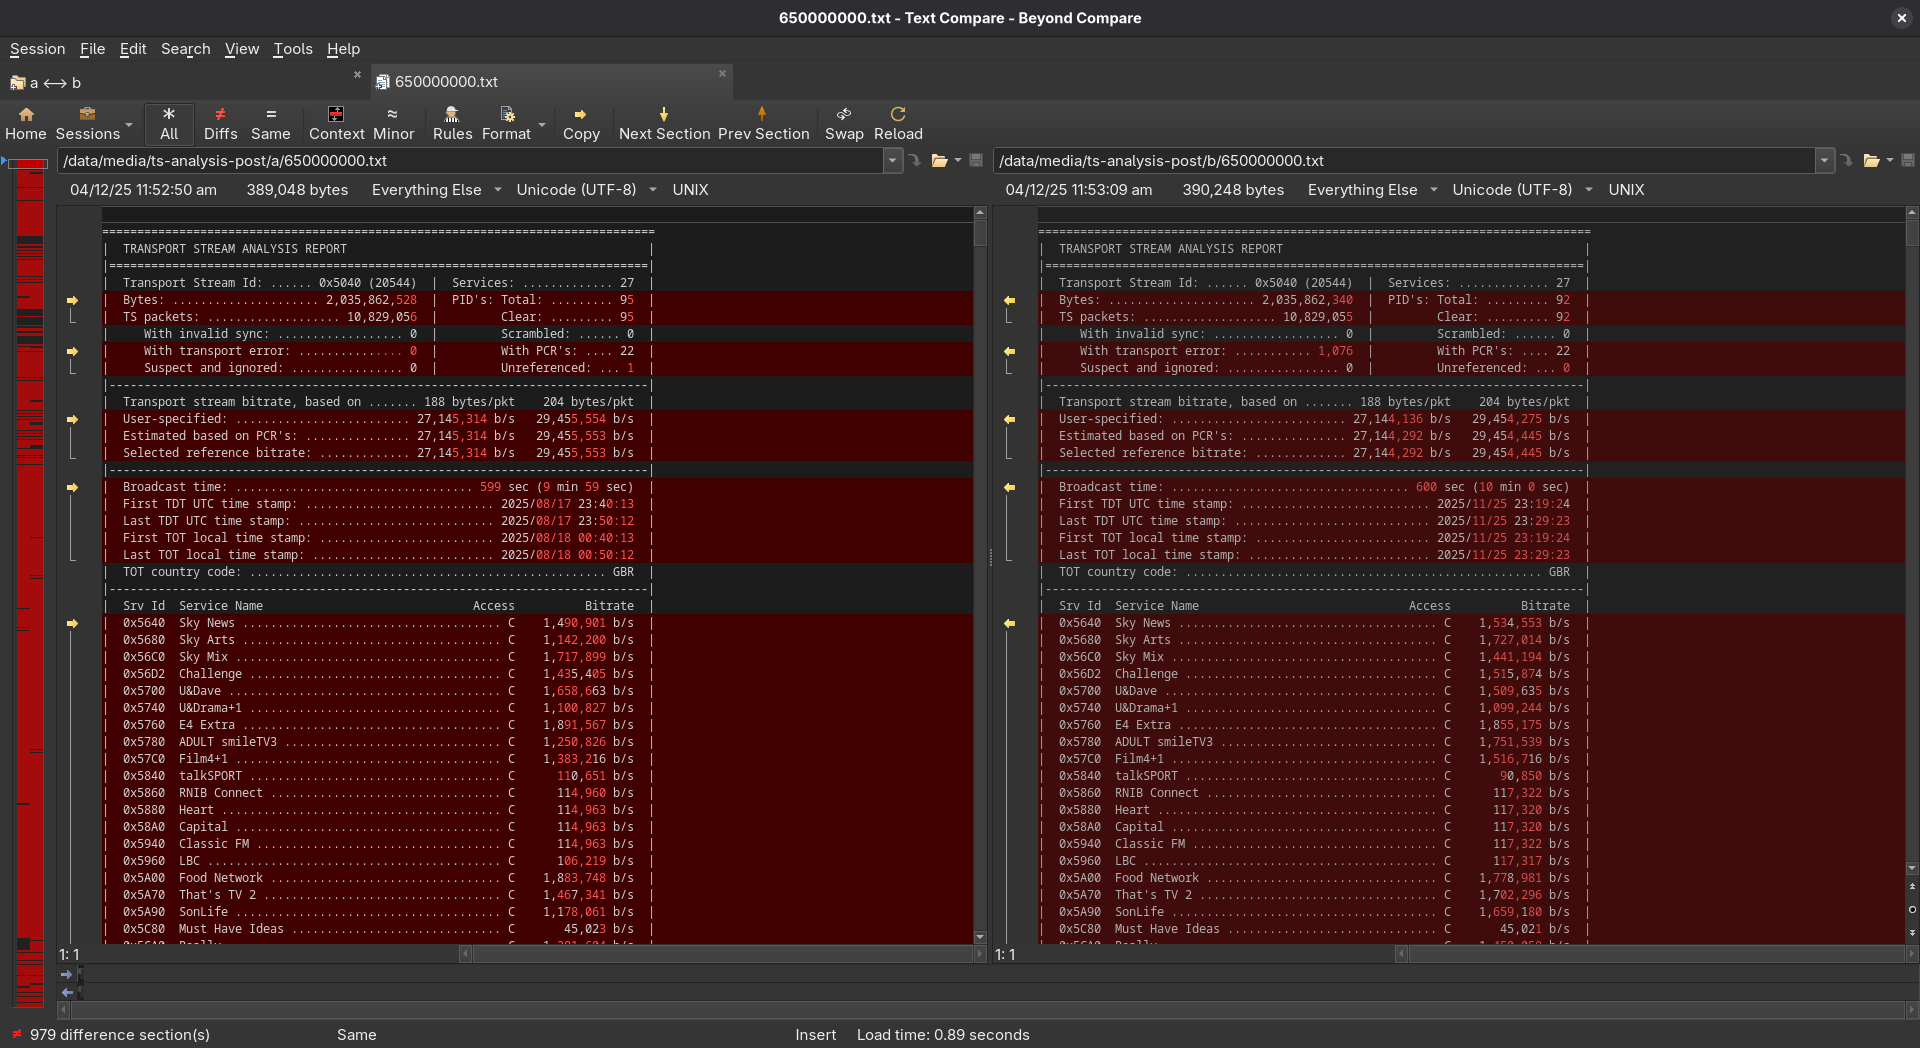
Task: Toggle the All display filter
Action: 169,123
